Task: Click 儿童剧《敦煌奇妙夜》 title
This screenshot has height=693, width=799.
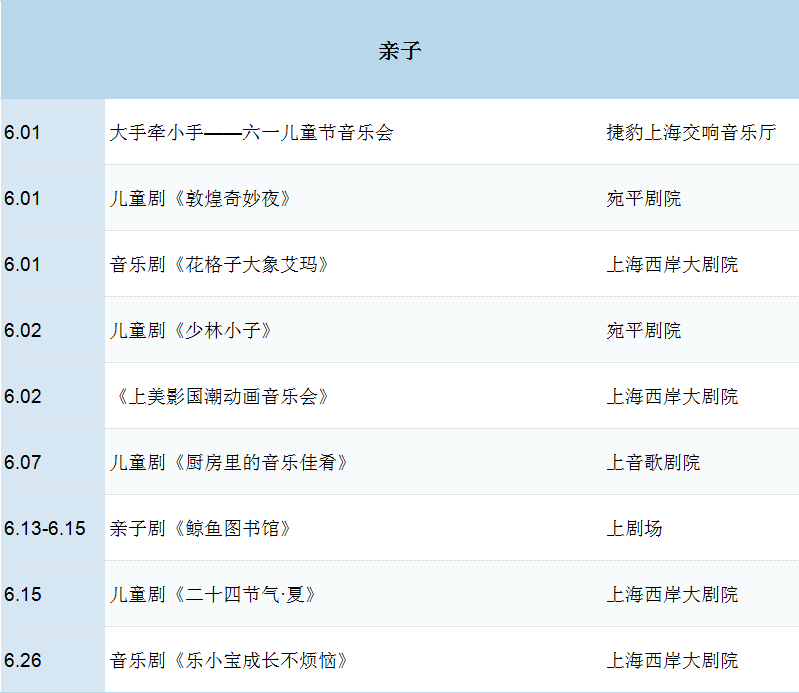Action: [x=200, y=198]
